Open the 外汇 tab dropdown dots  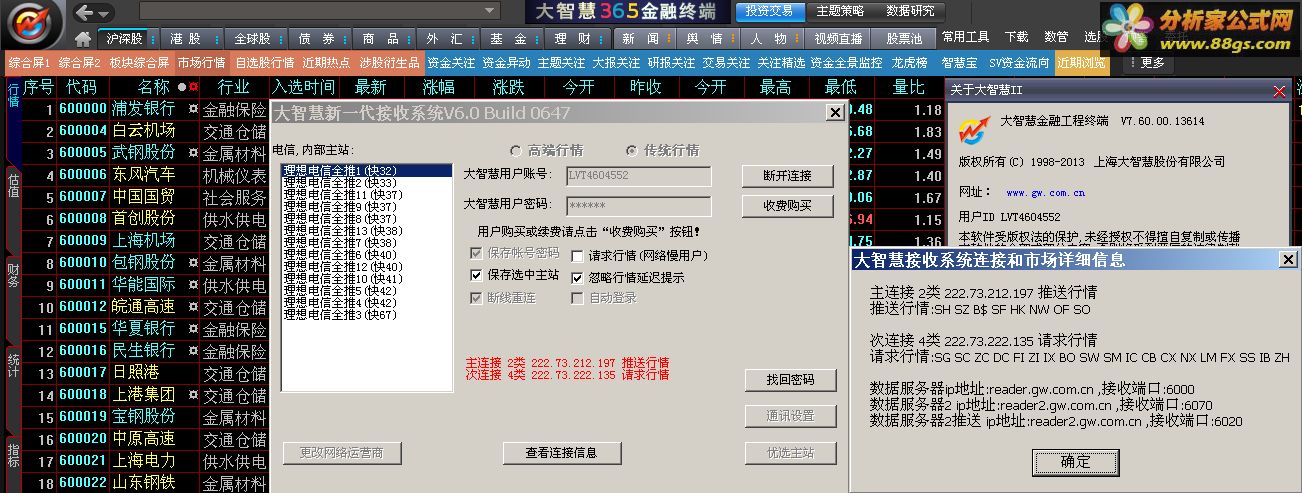pyautogui.click(x=471, y=38)
